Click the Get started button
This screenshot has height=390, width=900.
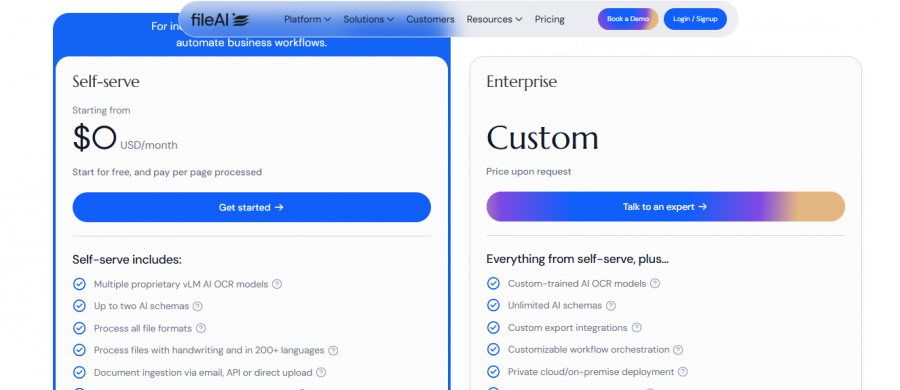tap(251, 207)
